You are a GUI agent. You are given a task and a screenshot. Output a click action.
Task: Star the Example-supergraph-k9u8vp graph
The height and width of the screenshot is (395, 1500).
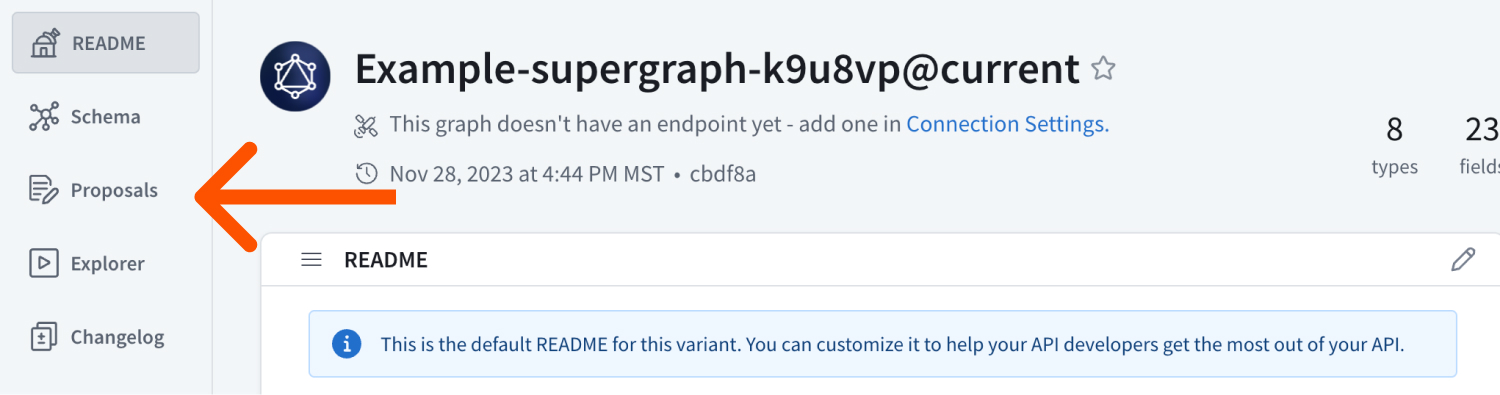point(1103,69)
